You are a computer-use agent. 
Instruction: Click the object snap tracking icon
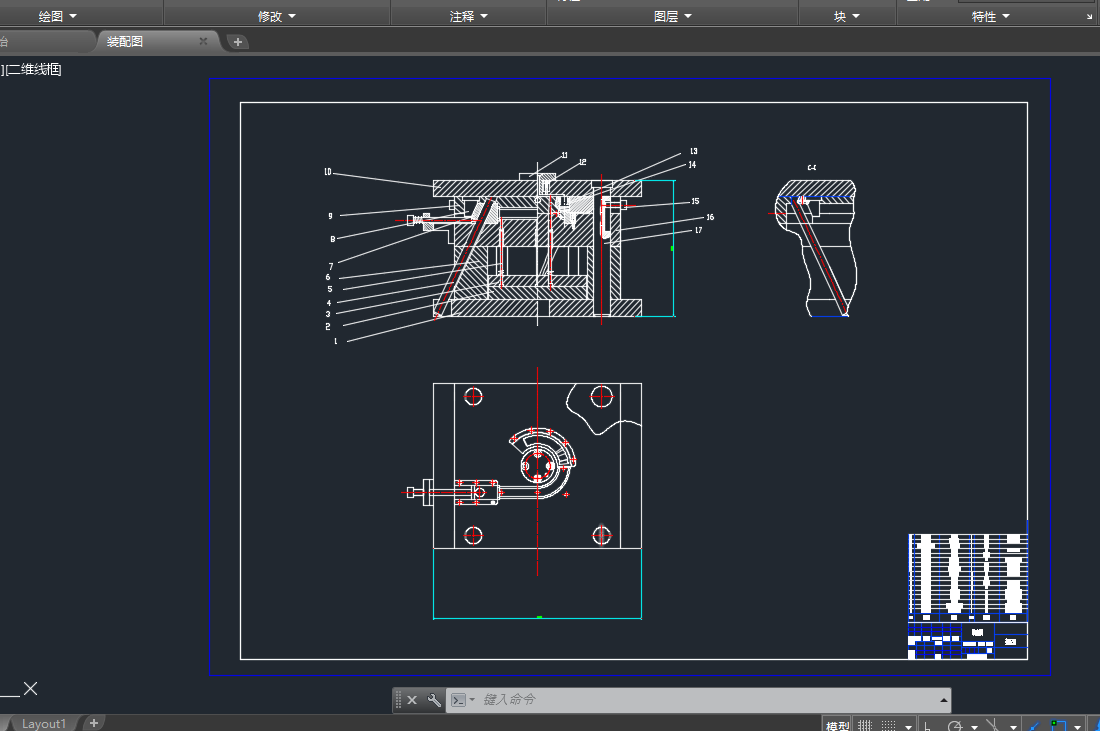point(1036,725)
